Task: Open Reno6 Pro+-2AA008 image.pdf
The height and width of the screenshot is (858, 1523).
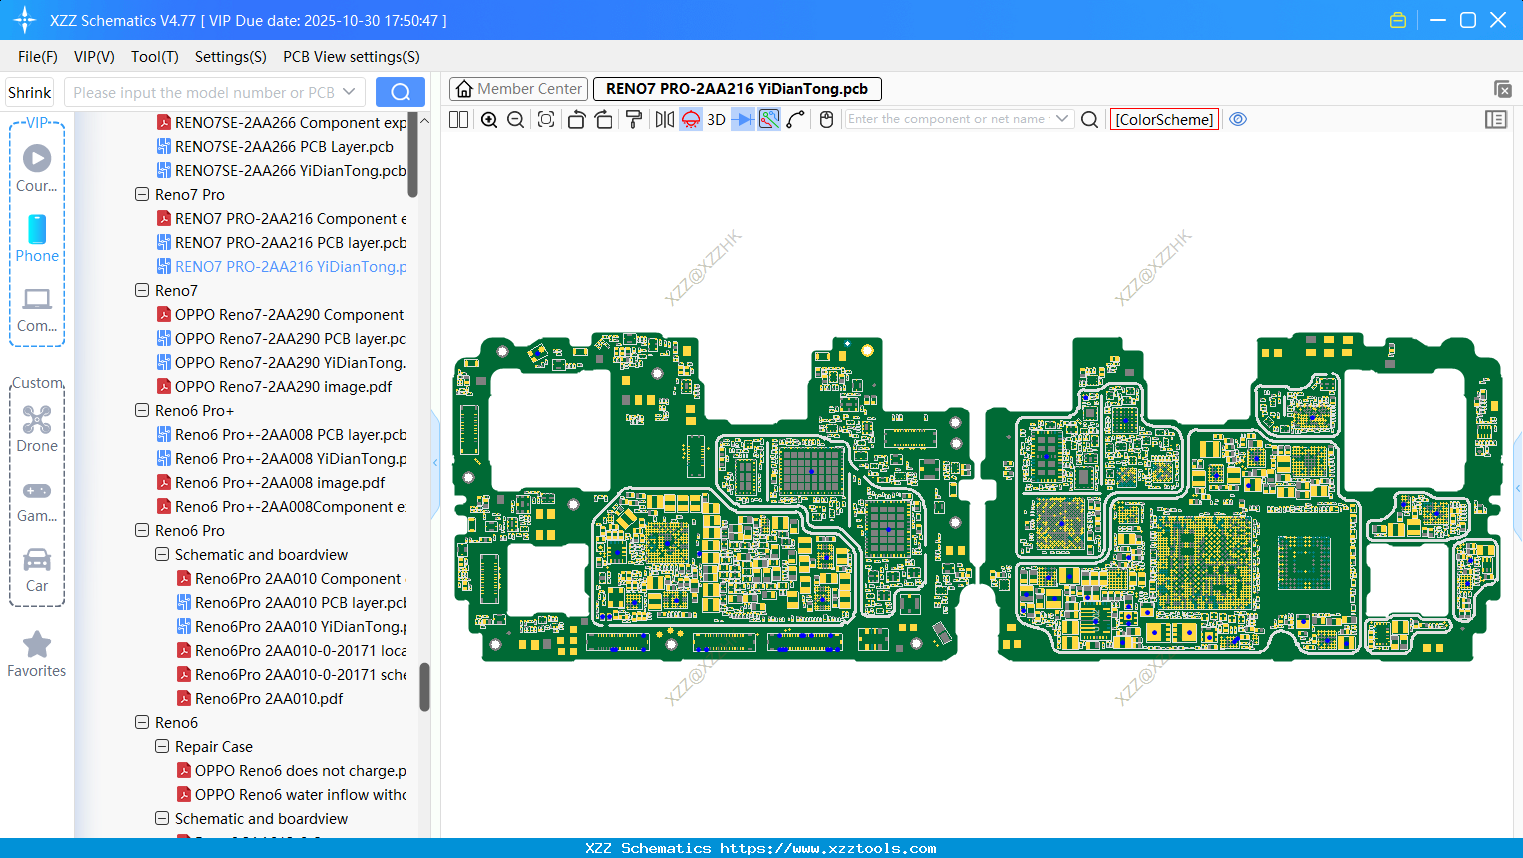Action: click(280, 483)
